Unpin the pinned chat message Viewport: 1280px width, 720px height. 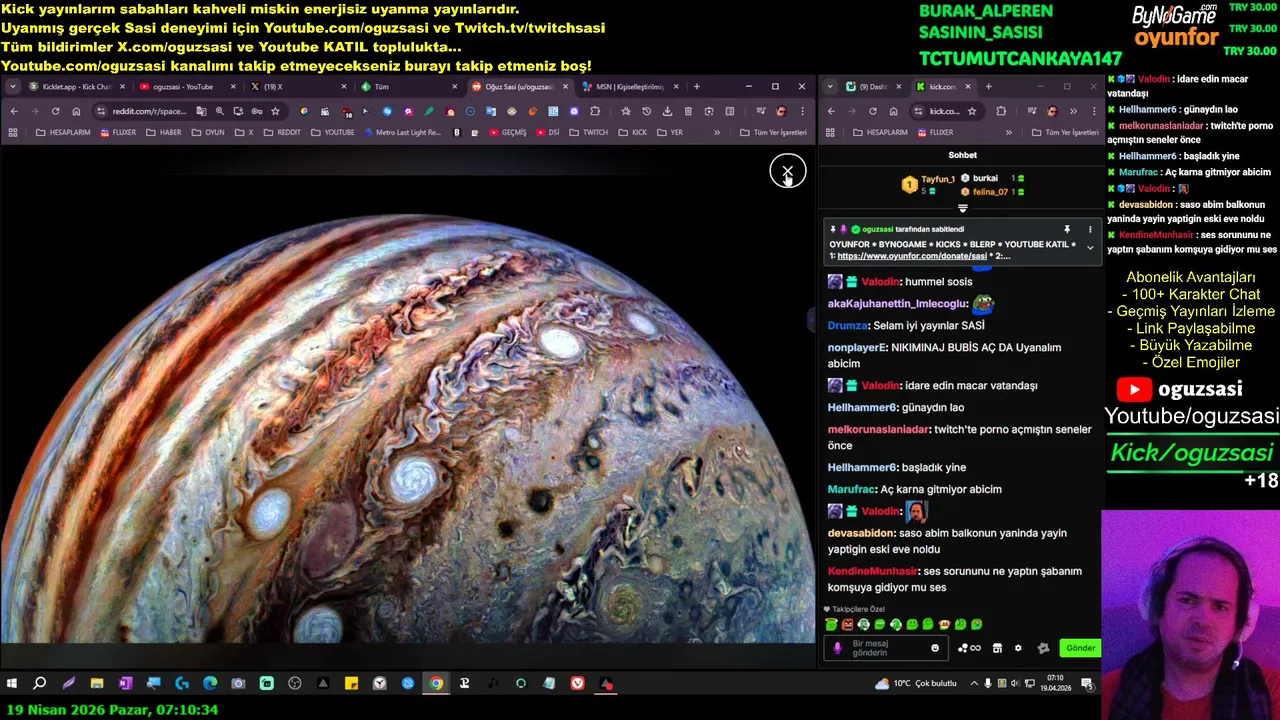point(1067,229)
